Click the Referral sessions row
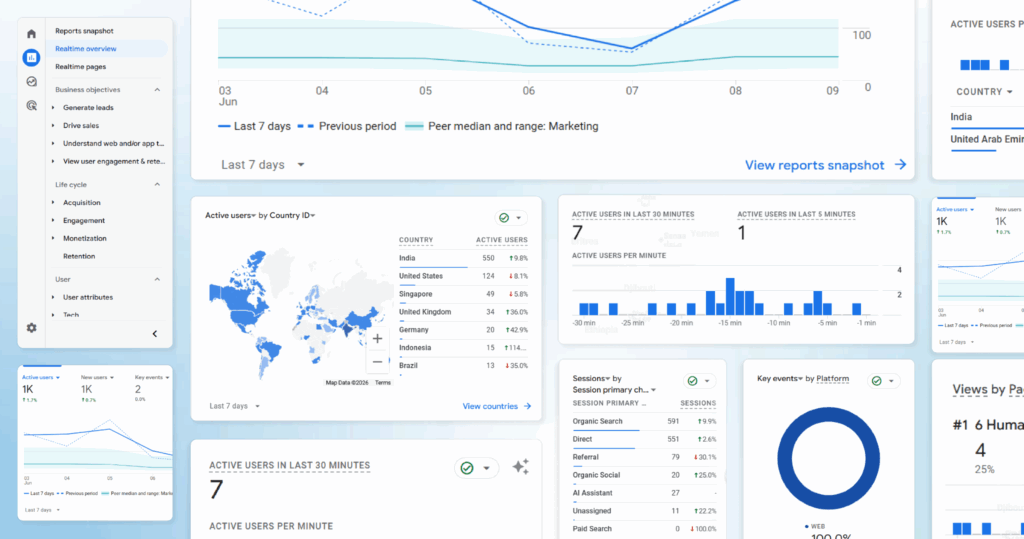The width and height of the screenshot is (1024, 539). (645, 457)
